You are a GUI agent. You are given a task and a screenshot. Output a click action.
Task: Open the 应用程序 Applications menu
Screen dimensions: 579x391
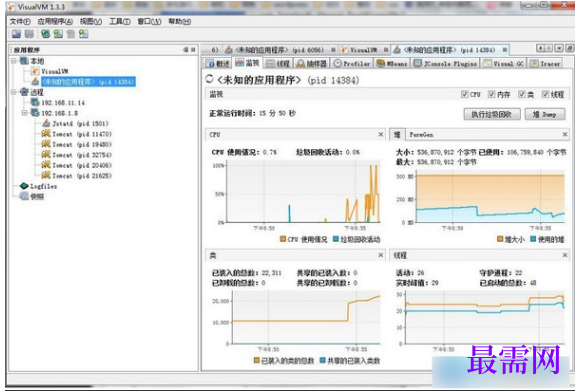click(x=55, y=21)
